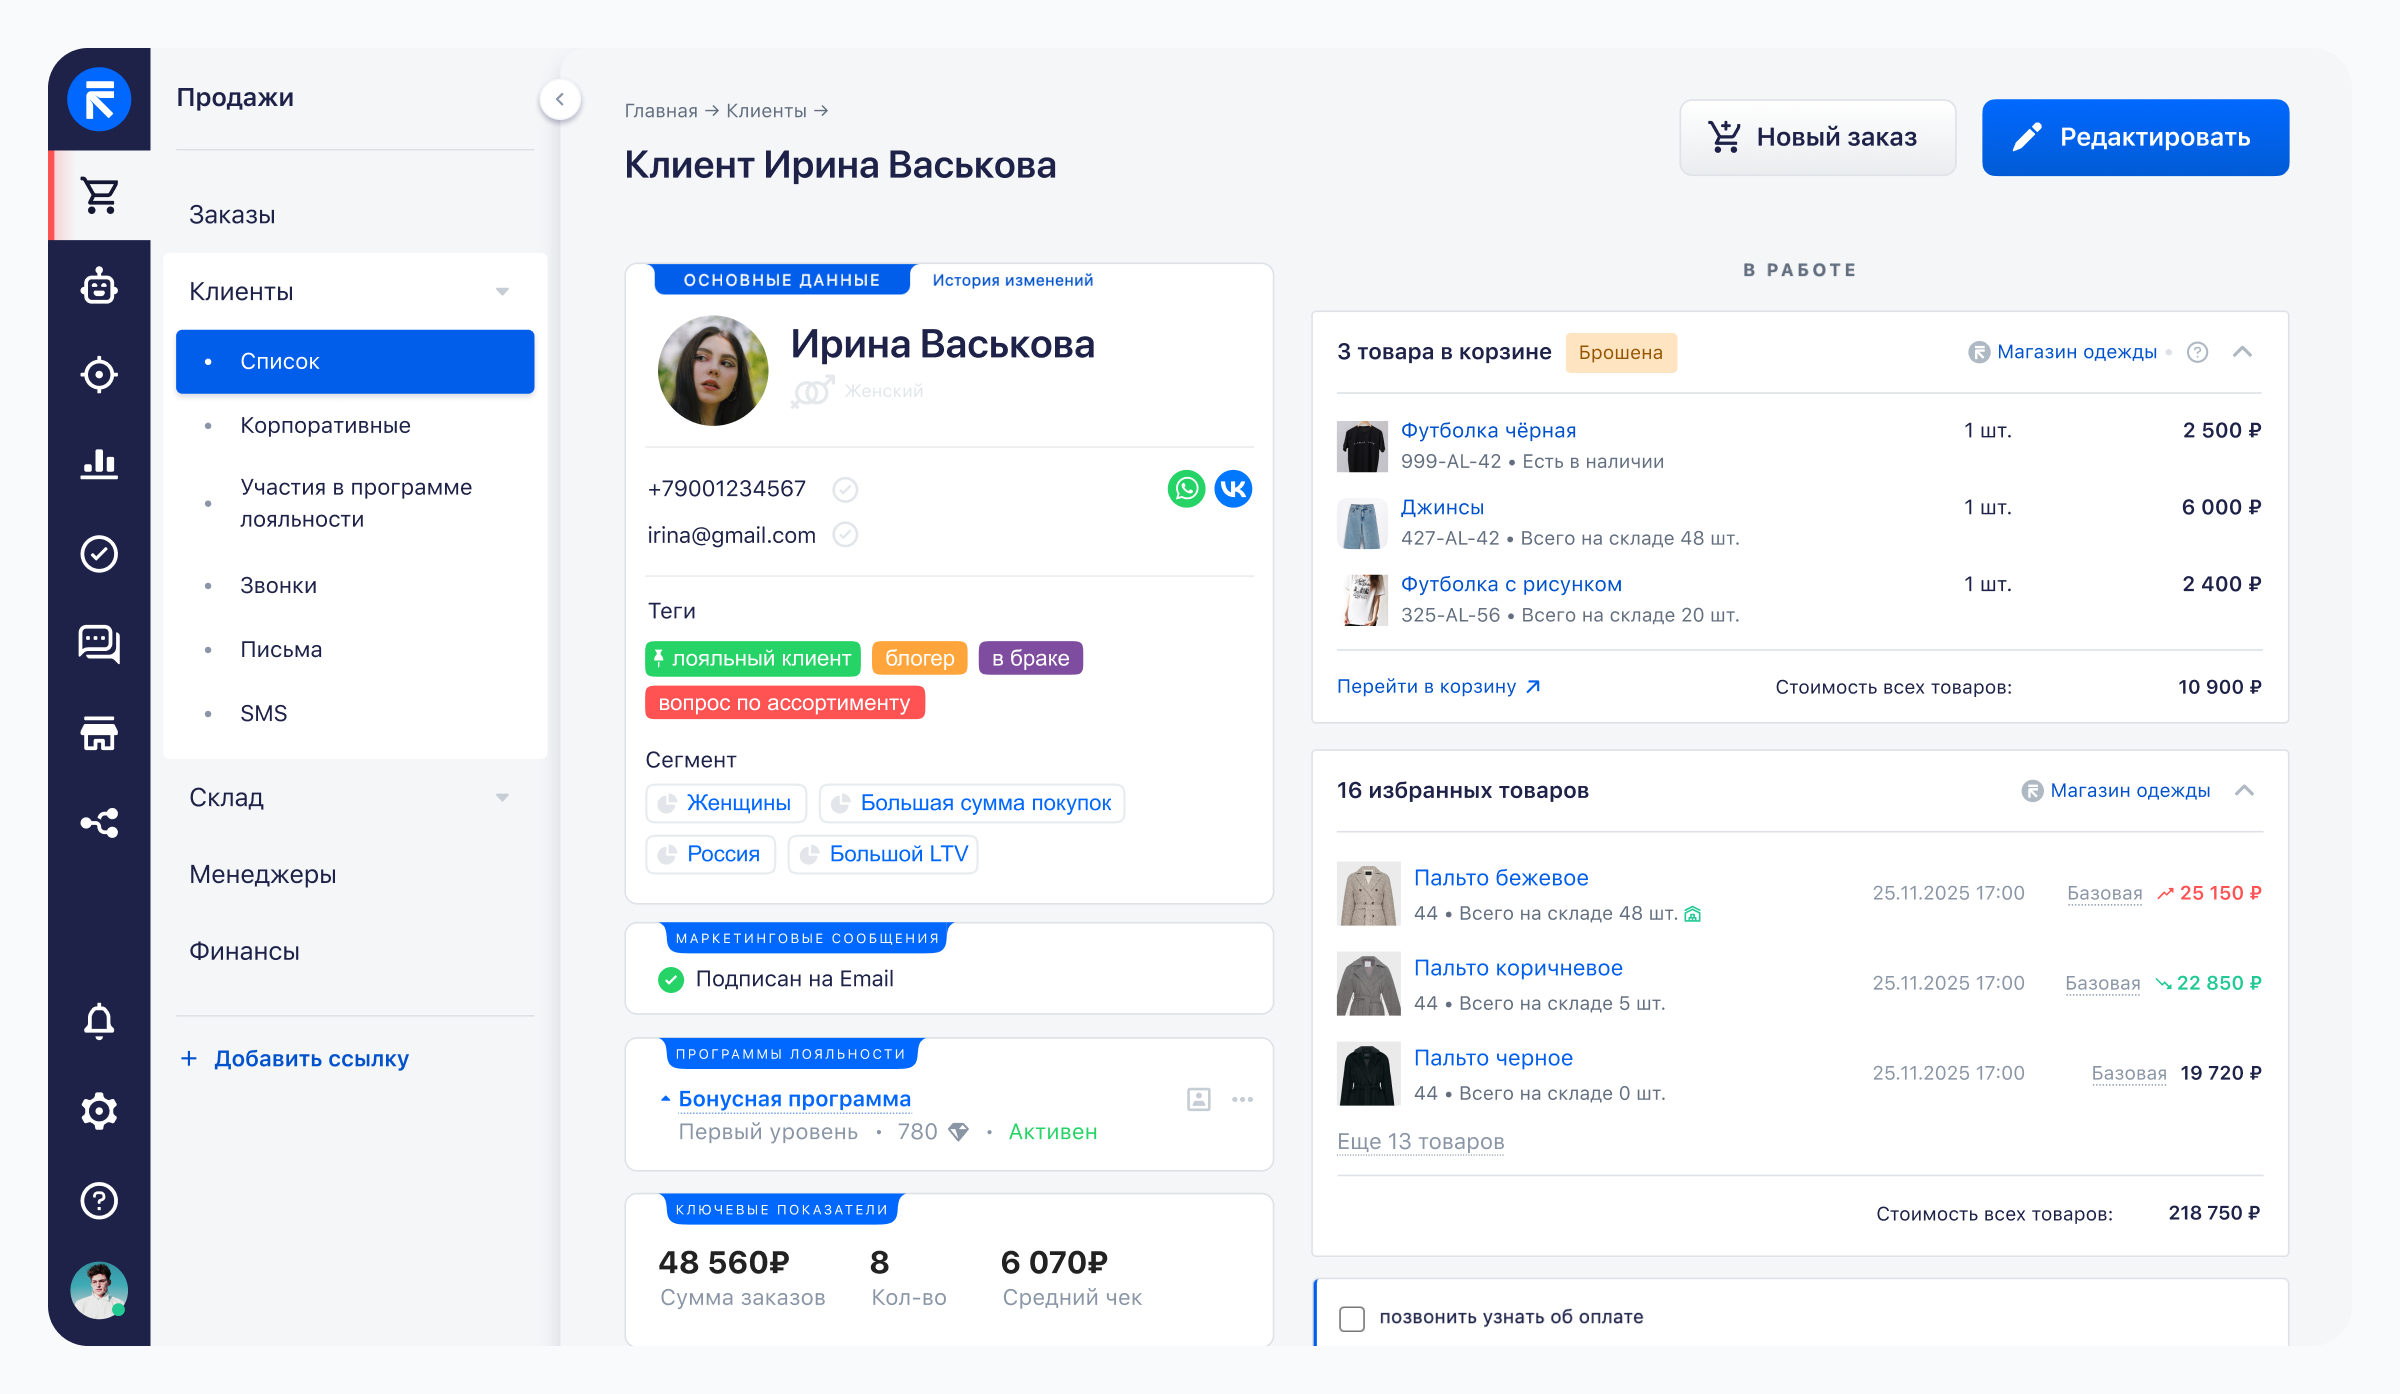Open WhatsApp chat with client
2400x1394 pixels.
(x=1186, y=489)
